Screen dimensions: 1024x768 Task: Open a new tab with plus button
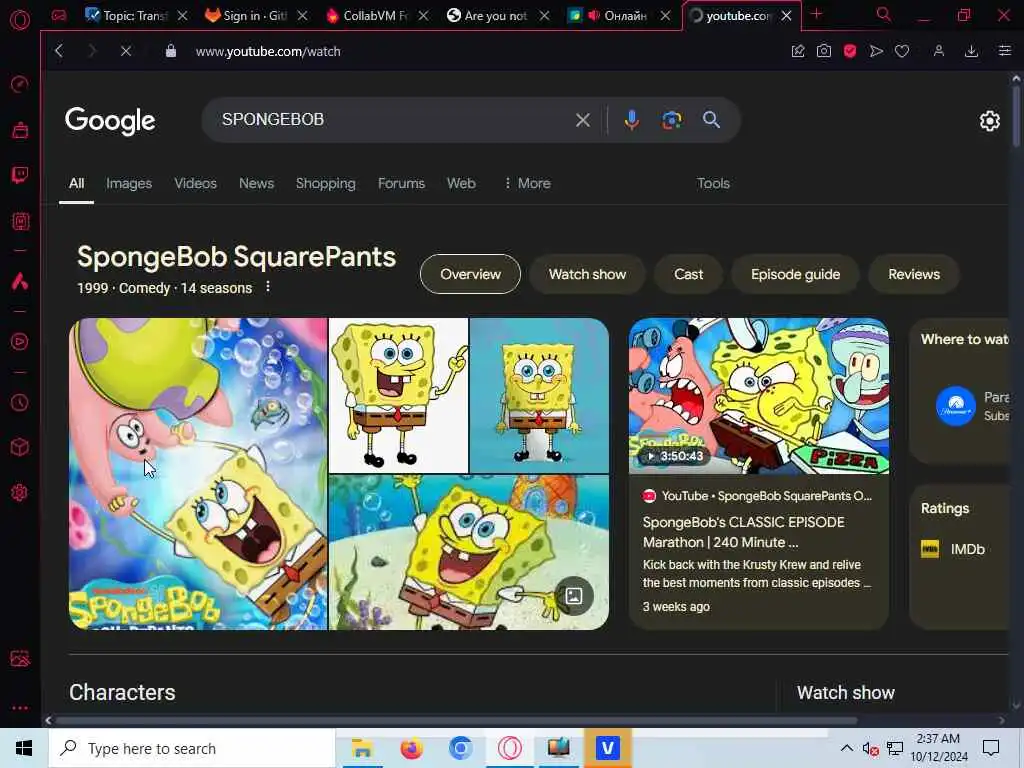point(816,14)
